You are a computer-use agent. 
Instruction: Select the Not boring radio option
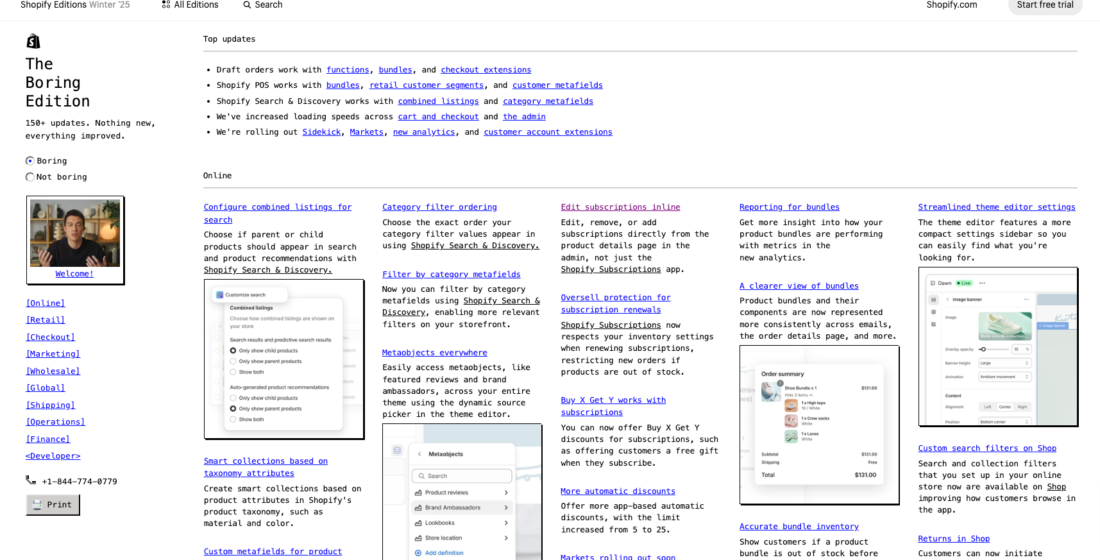point(30,177)
